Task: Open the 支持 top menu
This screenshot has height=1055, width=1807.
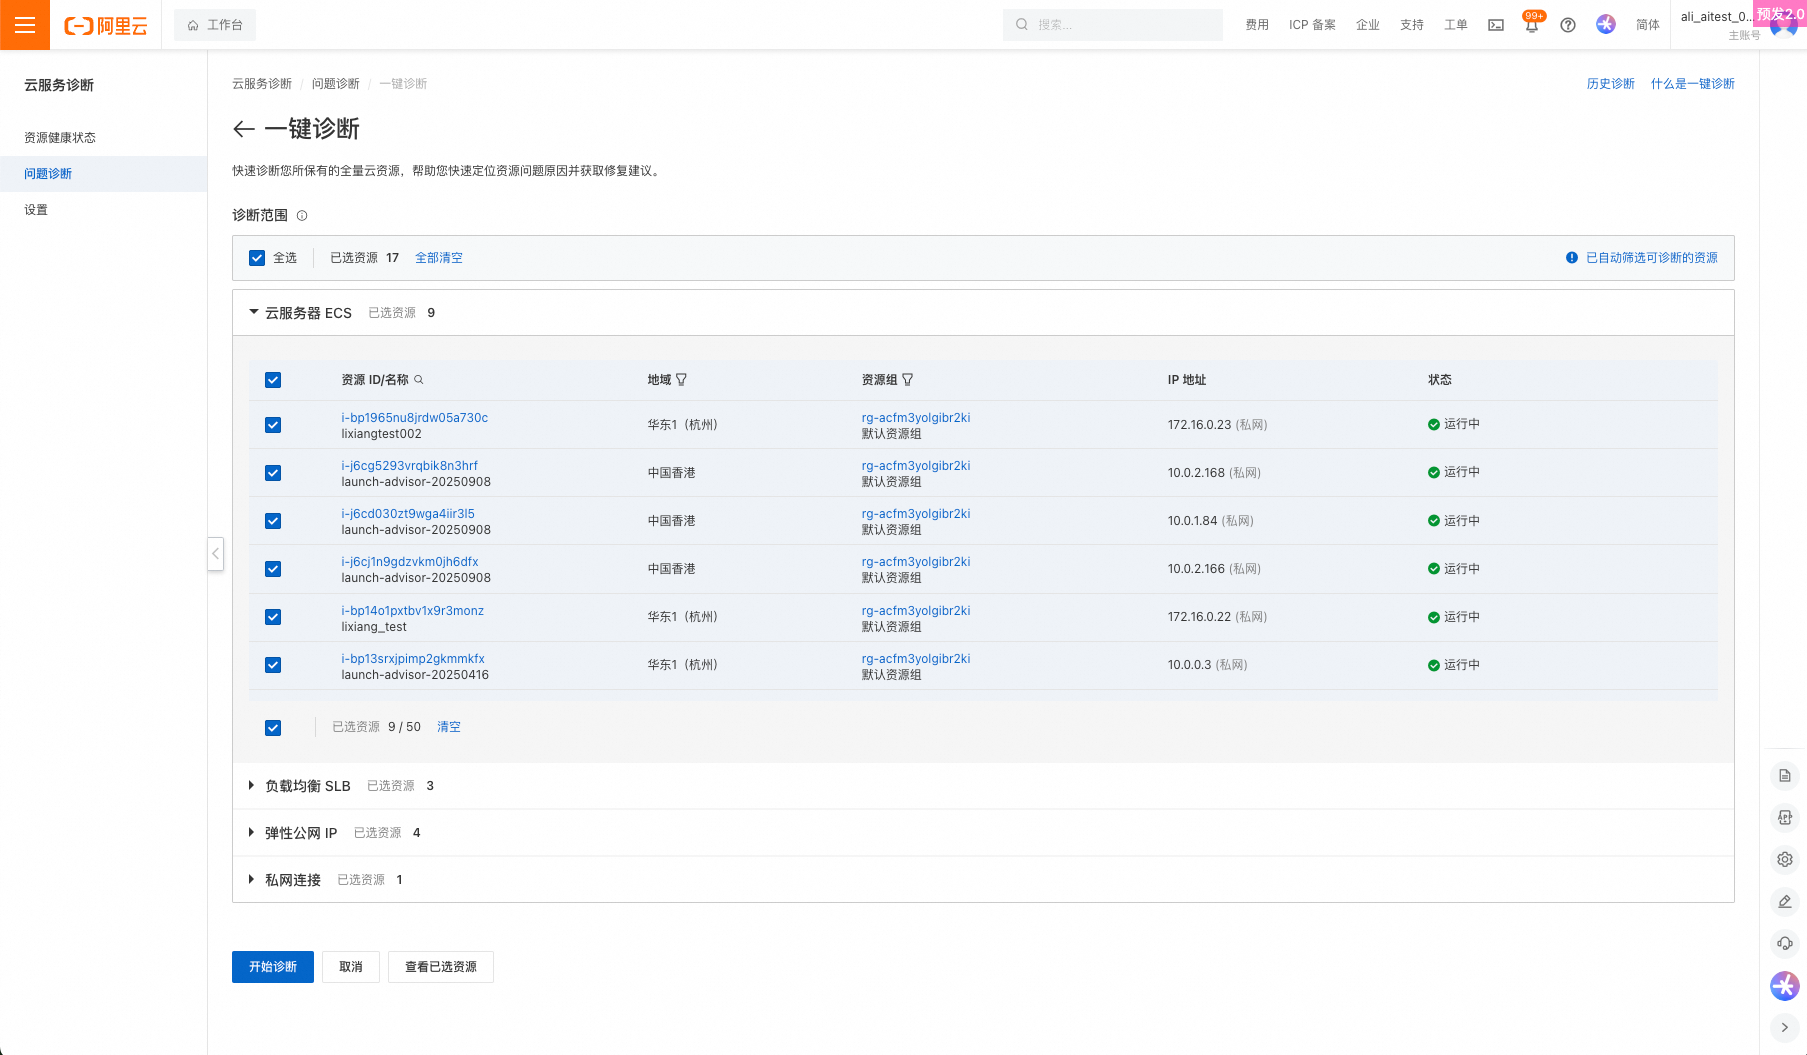Action: click(x=1412, y=25)
